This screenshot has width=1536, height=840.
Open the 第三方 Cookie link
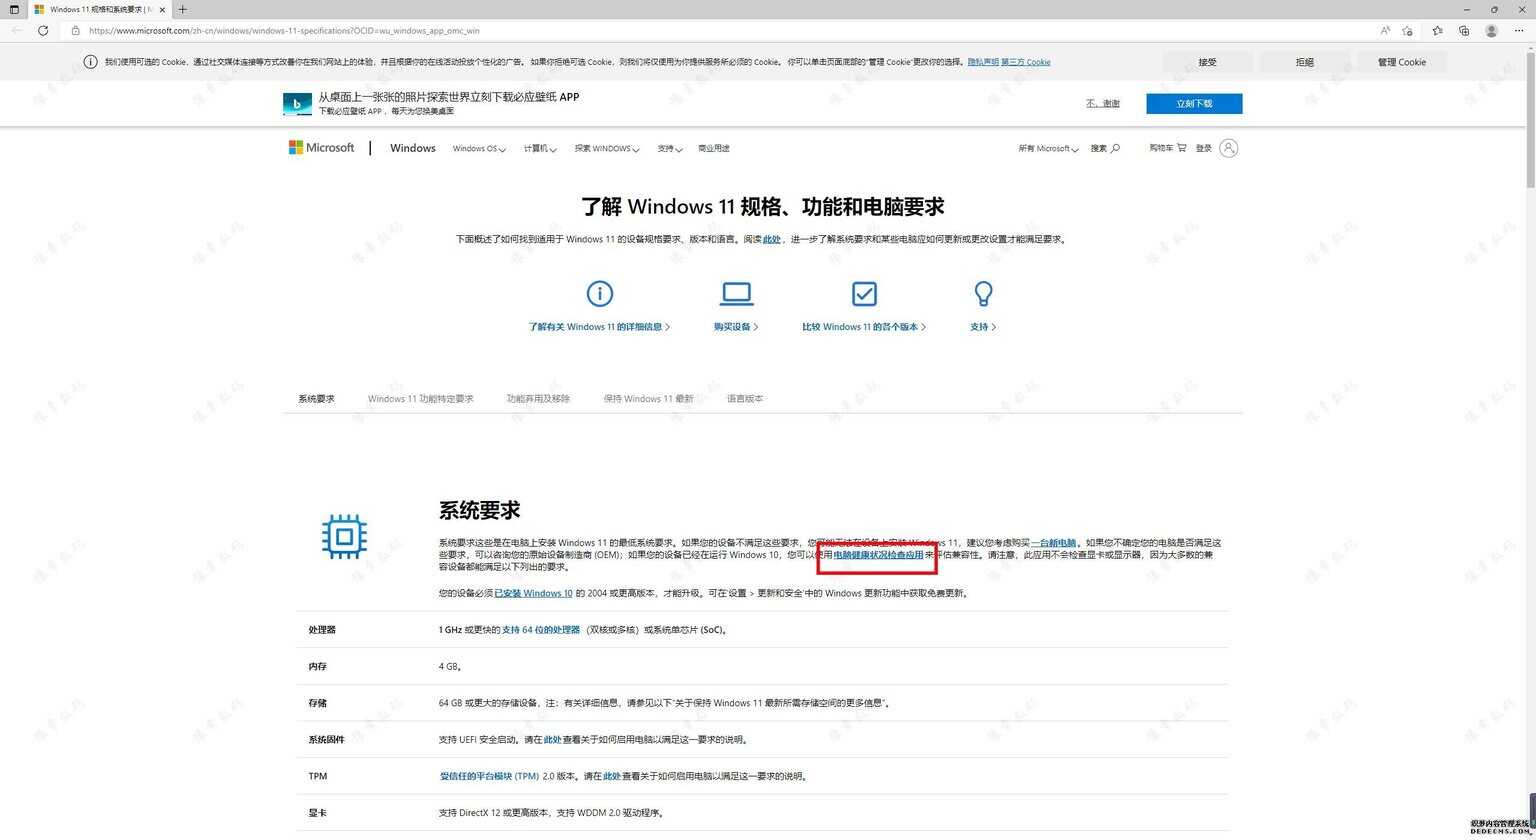(1026, 62)
